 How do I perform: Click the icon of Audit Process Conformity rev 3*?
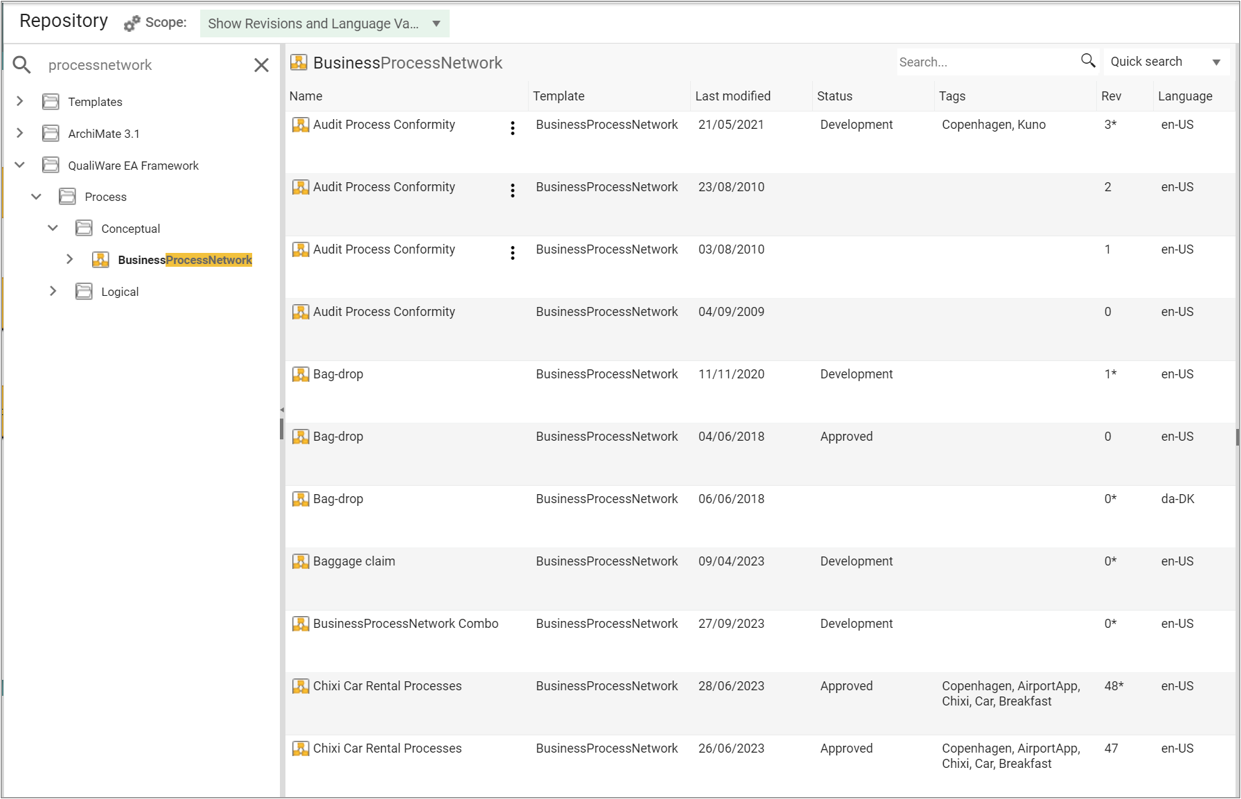tap(300, 125)
